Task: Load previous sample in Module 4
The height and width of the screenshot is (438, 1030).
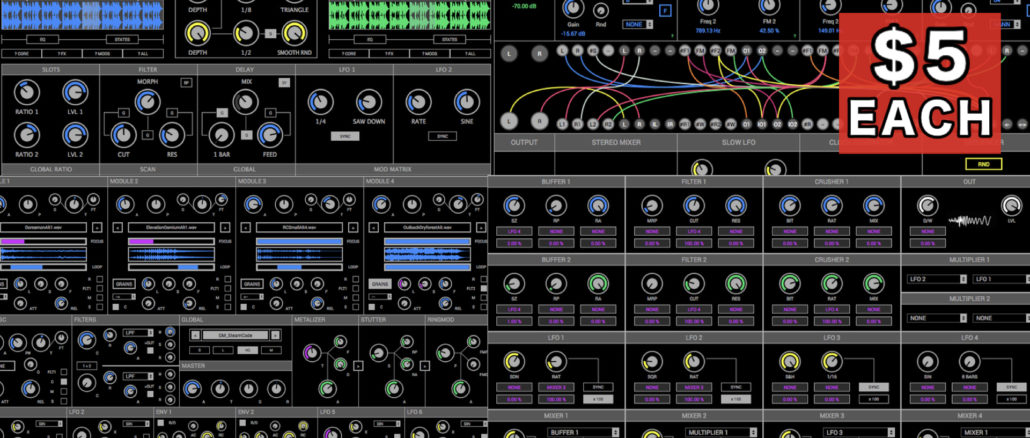Action: pos(374,227)
